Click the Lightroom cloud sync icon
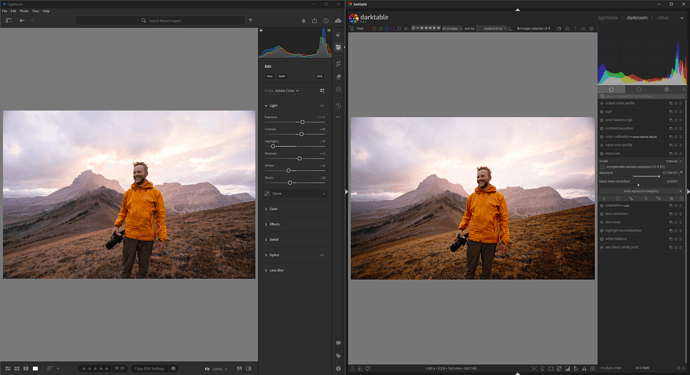Viewport: 690px width, 375px height. 338,21
